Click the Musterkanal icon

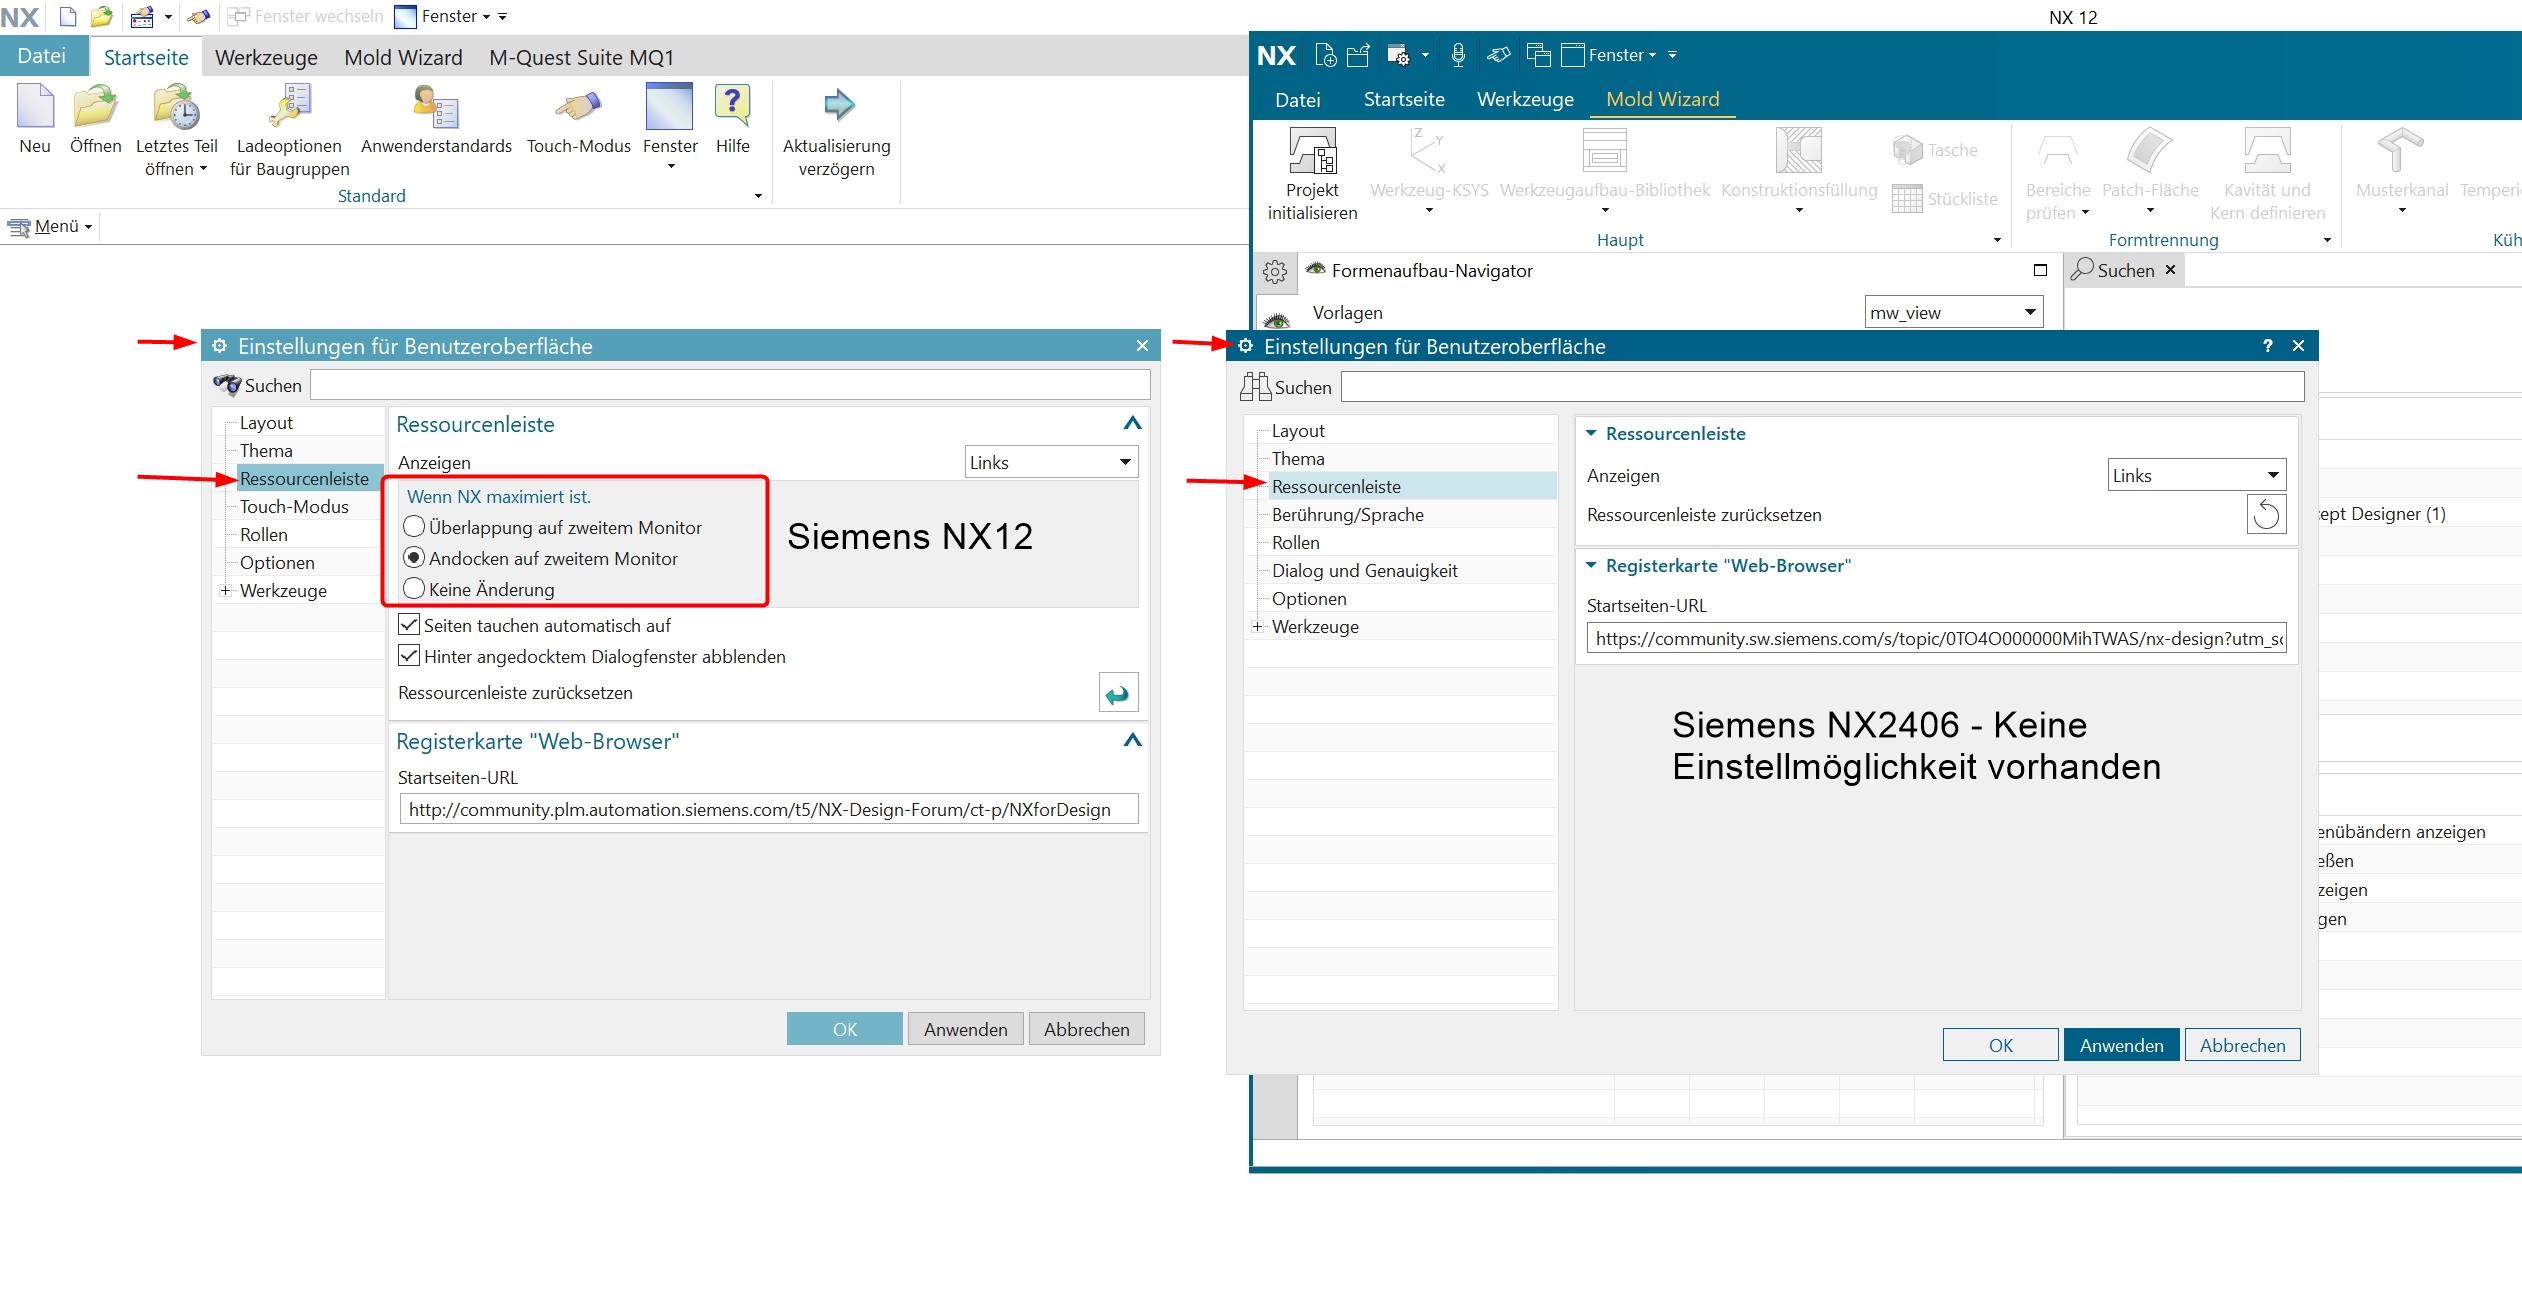pyautogui.click(x=2401, y=150)
